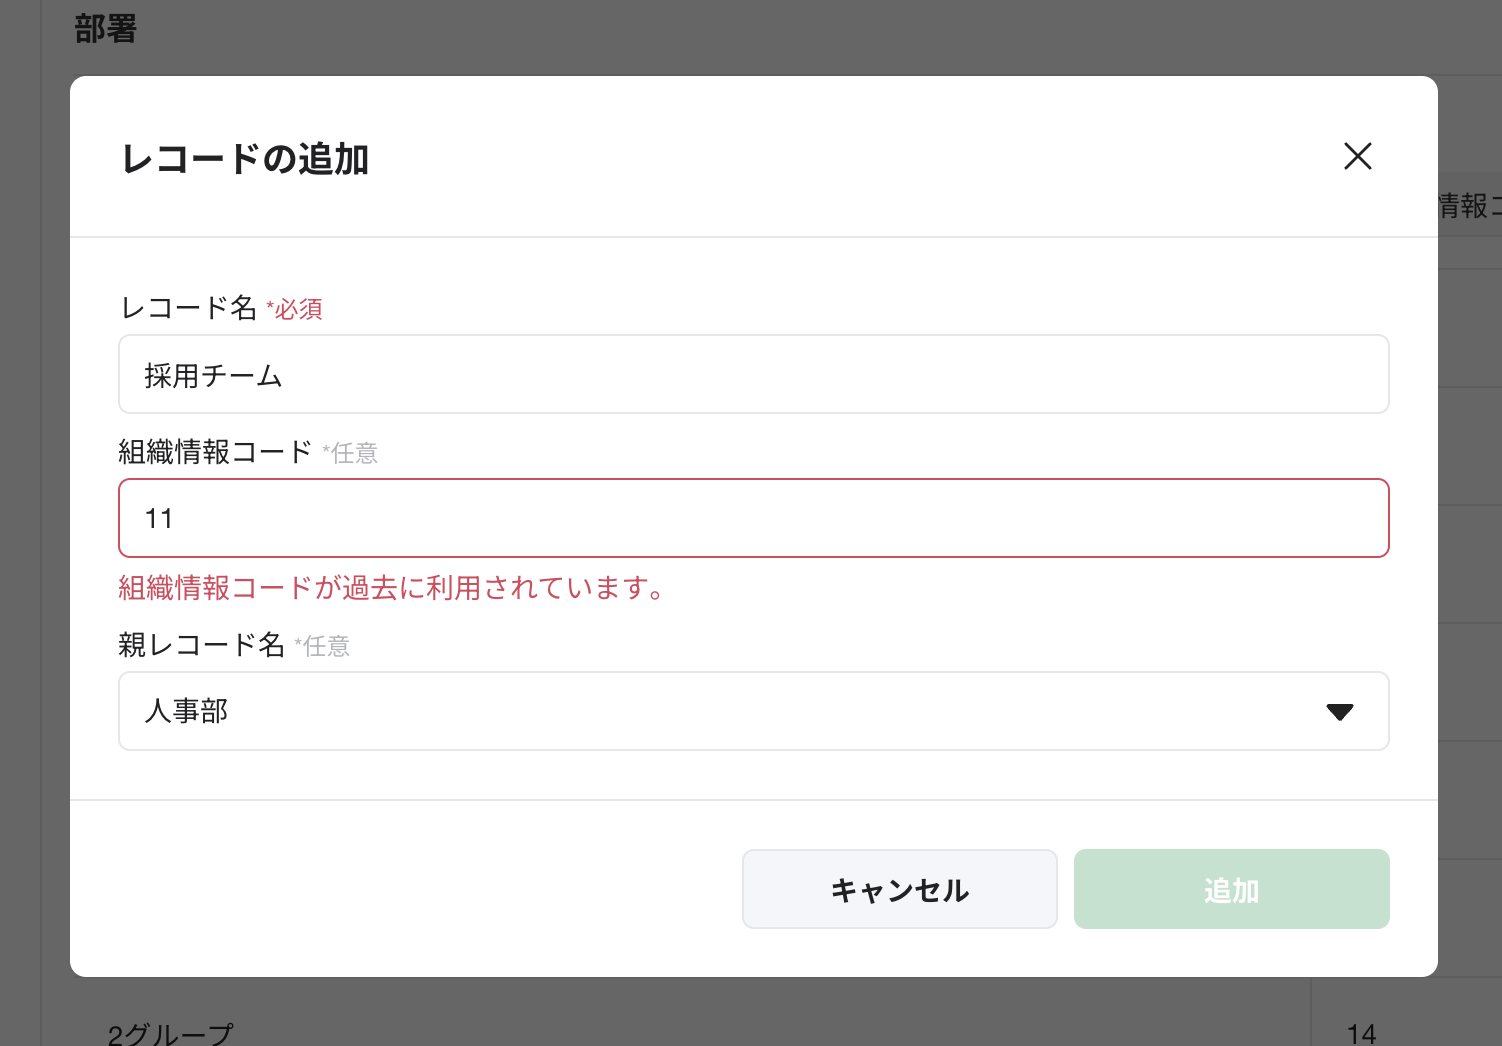1502x1046 pixels.
Task: Open the 親レコード名 dropdown showing 人事部
Action: pos(754,711)
